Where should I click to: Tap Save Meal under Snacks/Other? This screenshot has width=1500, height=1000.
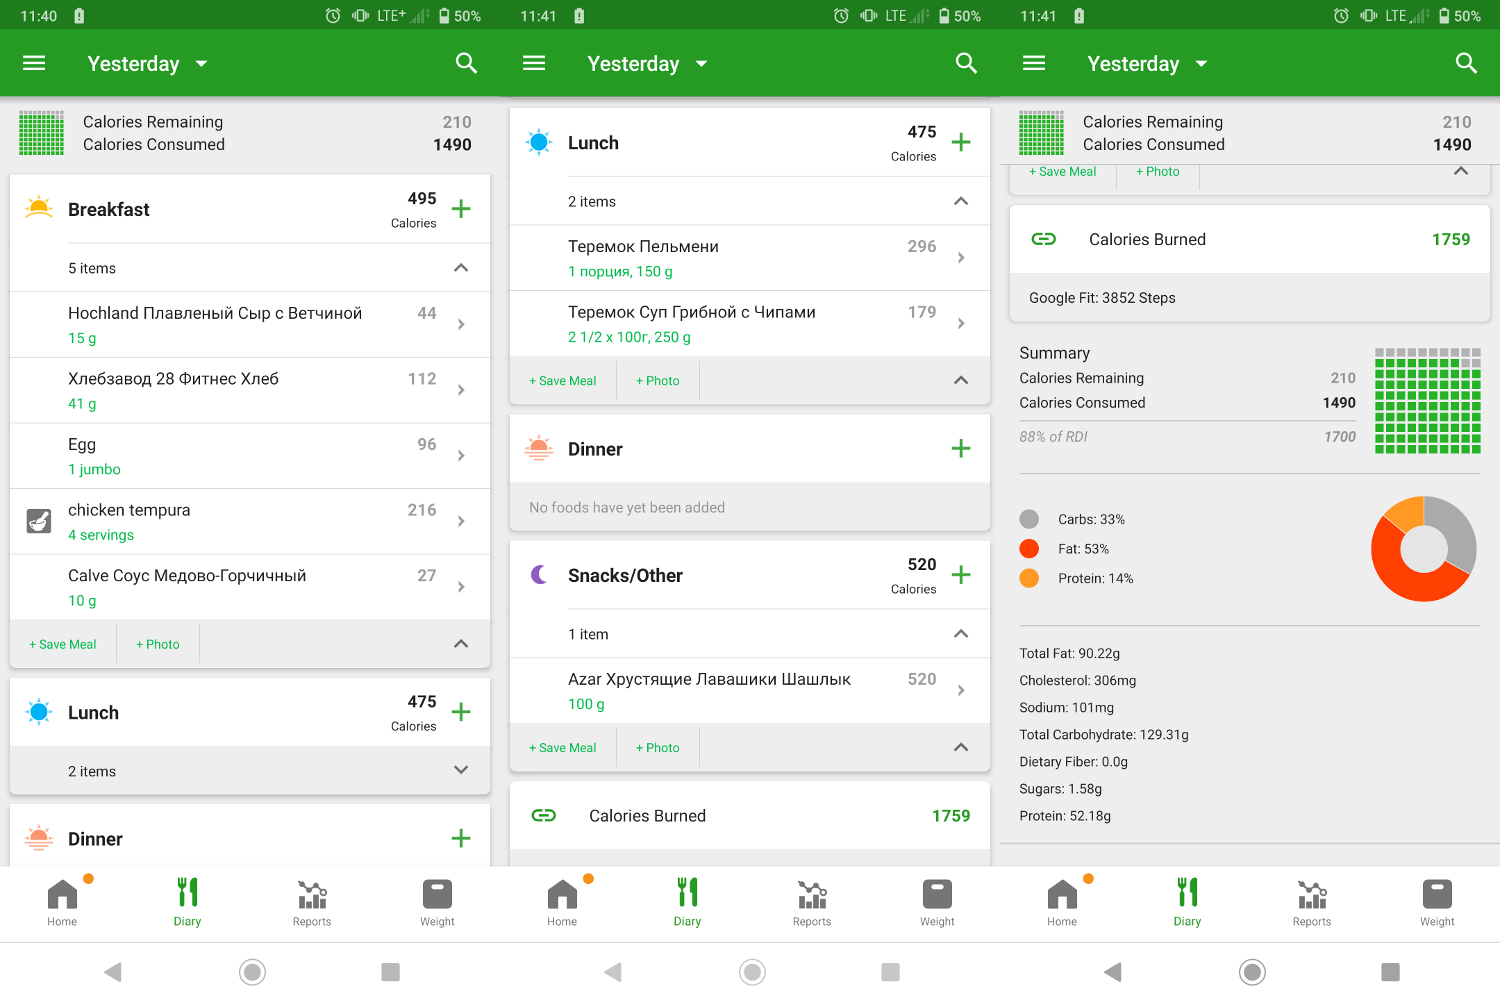[563, 747]
